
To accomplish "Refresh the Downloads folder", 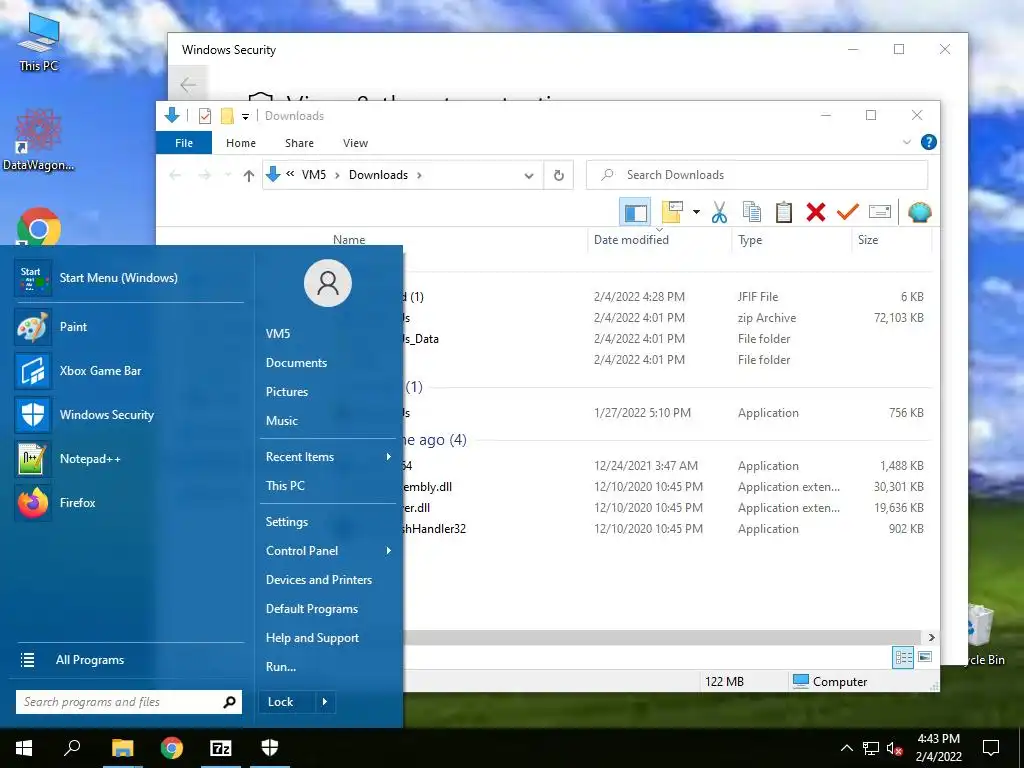I will coord(558,175).
